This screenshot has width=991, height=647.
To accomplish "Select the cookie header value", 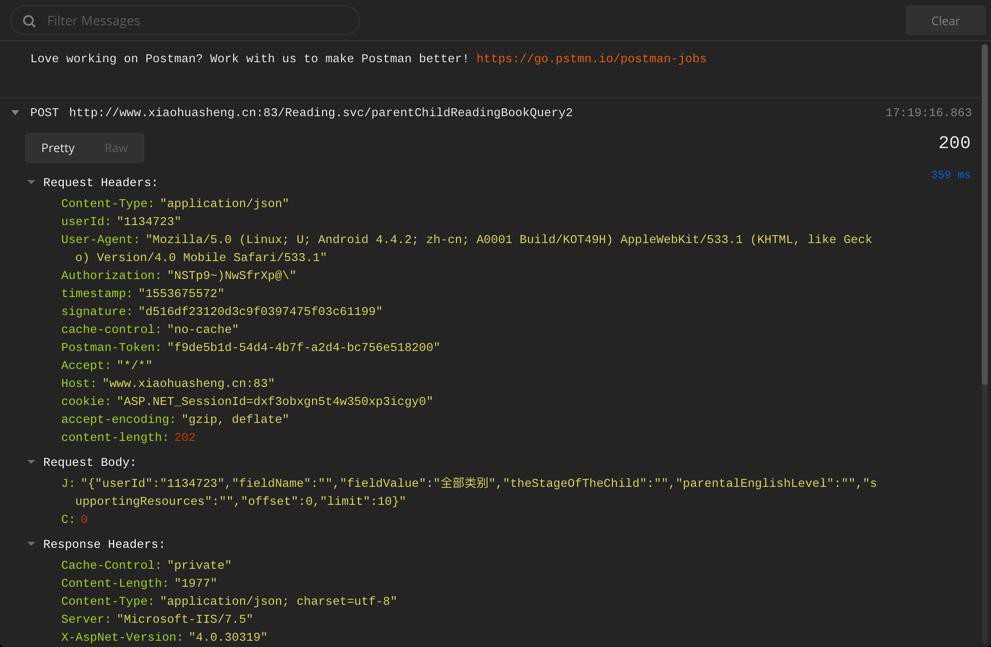I will [275, 402].
